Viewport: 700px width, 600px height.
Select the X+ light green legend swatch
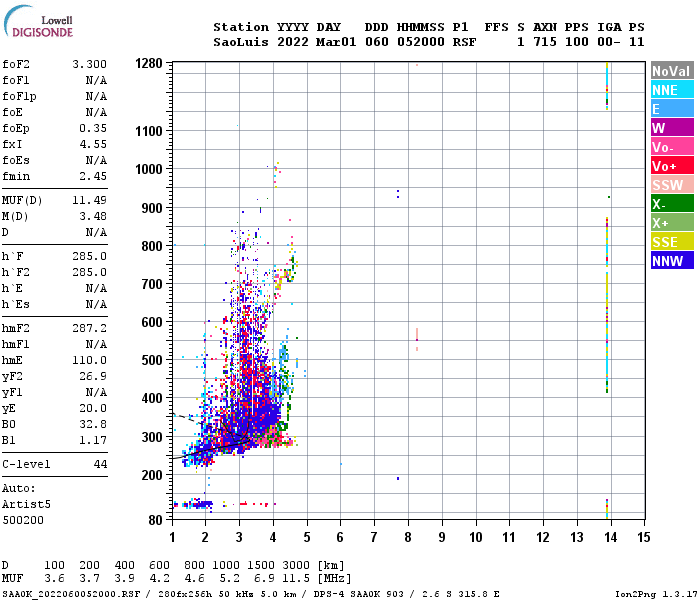point(672,223)
